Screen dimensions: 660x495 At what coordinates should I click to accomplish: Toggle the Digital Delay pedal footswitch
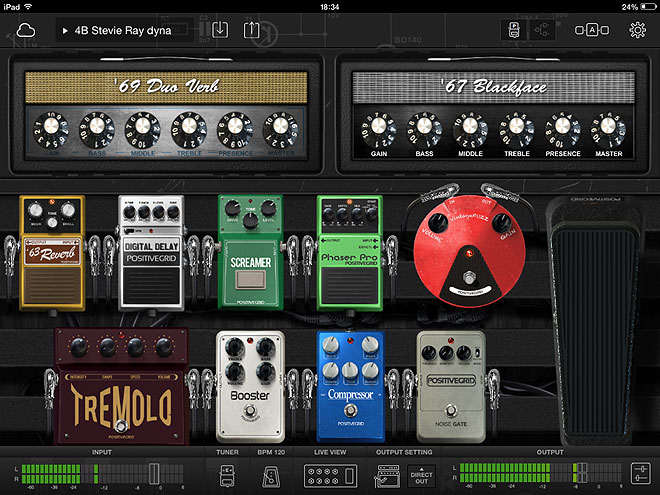(x=151, y=286)
